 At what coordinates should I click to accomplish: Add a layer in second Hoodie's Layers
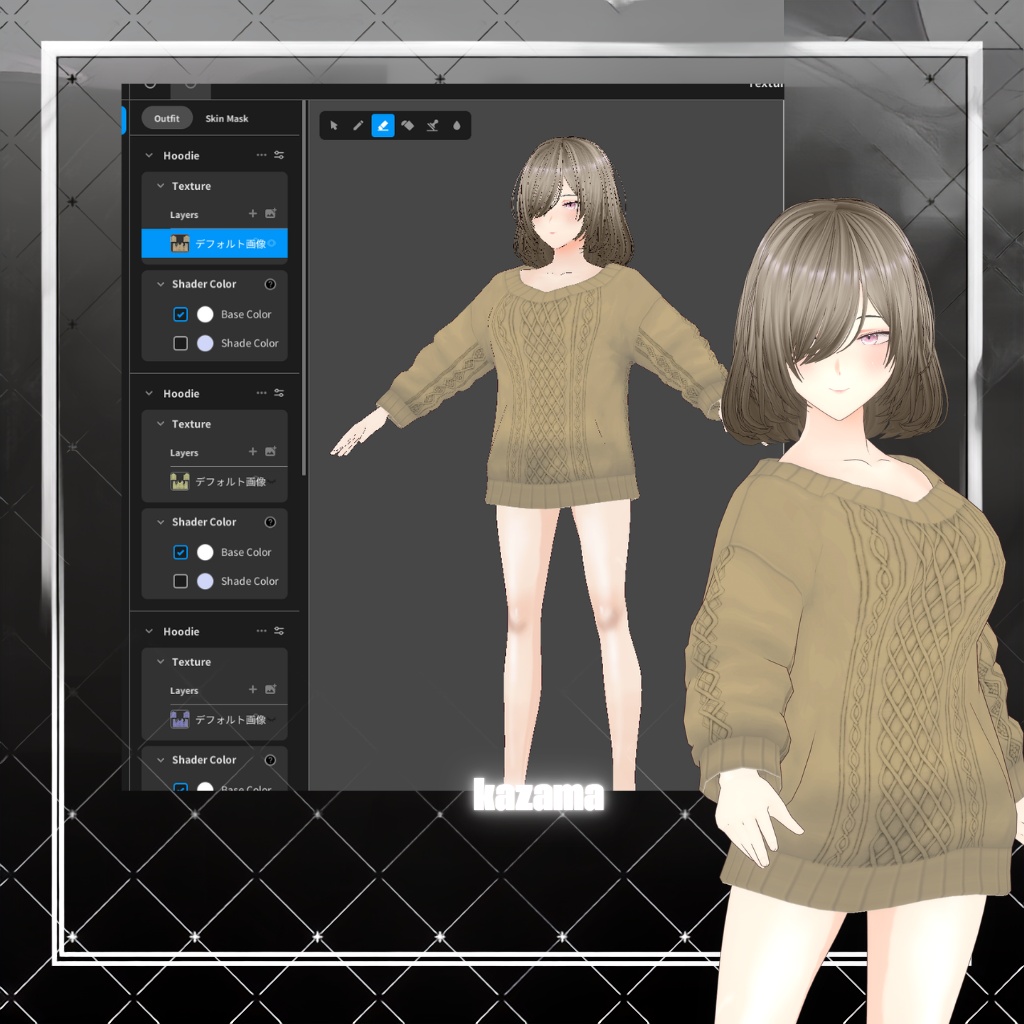click(x=253, y=451)
